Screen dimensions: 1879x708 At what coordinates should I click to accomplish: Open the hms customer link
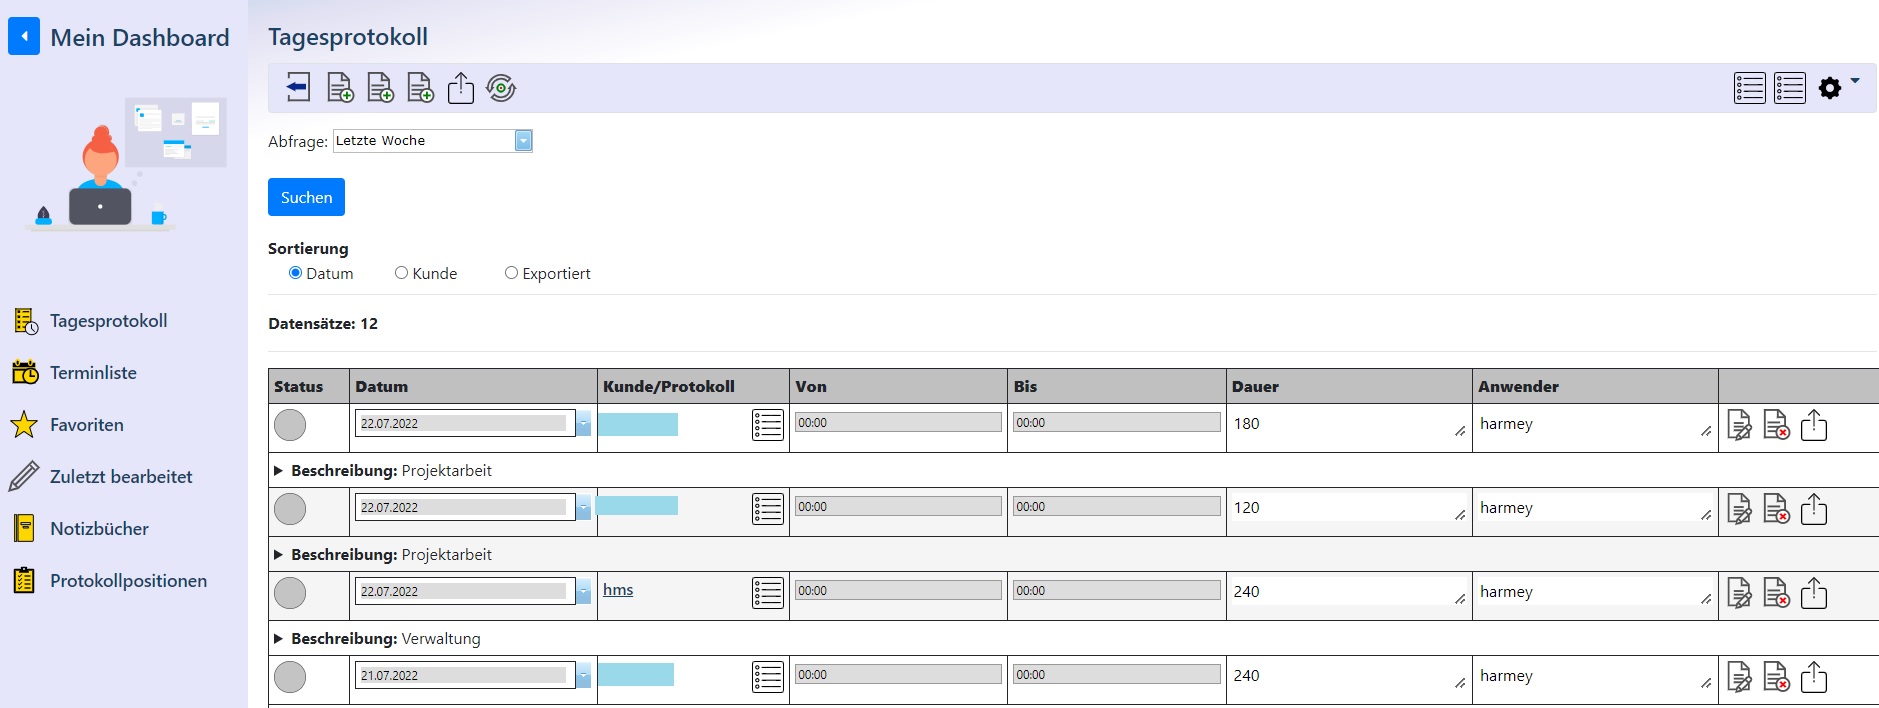click(618, 590)
